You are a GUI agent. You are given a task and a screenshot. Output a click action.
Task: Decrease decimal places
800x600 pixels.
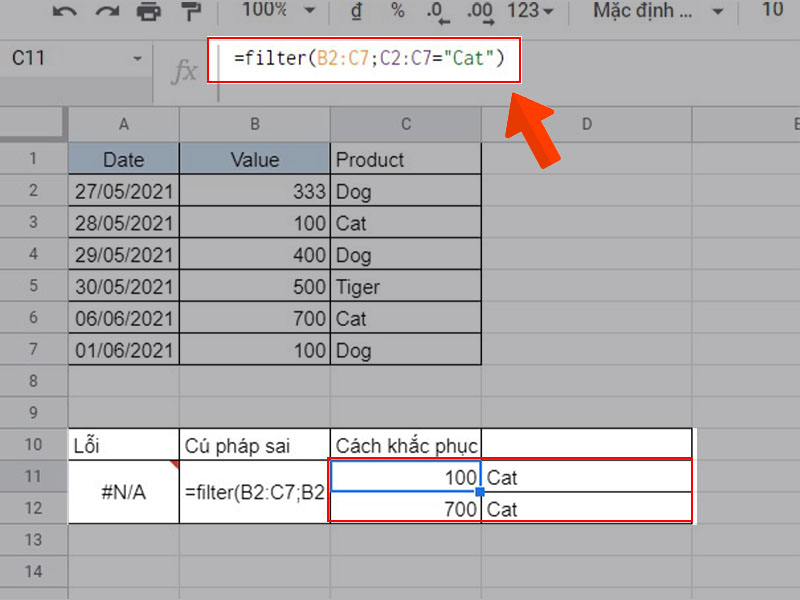(438, 13)
